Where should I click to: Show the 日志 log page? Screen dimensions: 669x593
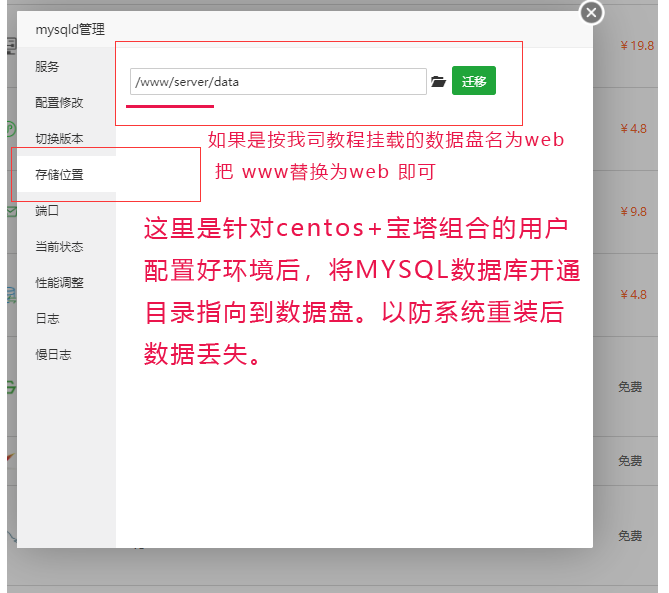click(47, 319)
